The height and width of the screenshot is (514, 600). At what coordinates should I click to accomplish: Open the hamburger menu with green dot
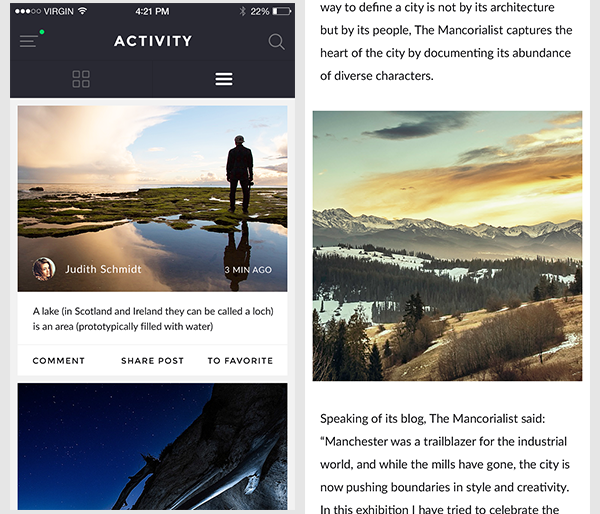[31, 39]
